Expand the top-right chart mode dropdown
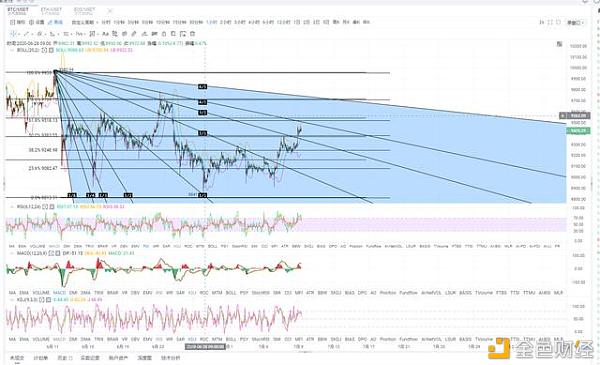 pyautogui.click(x=576, y=23)
